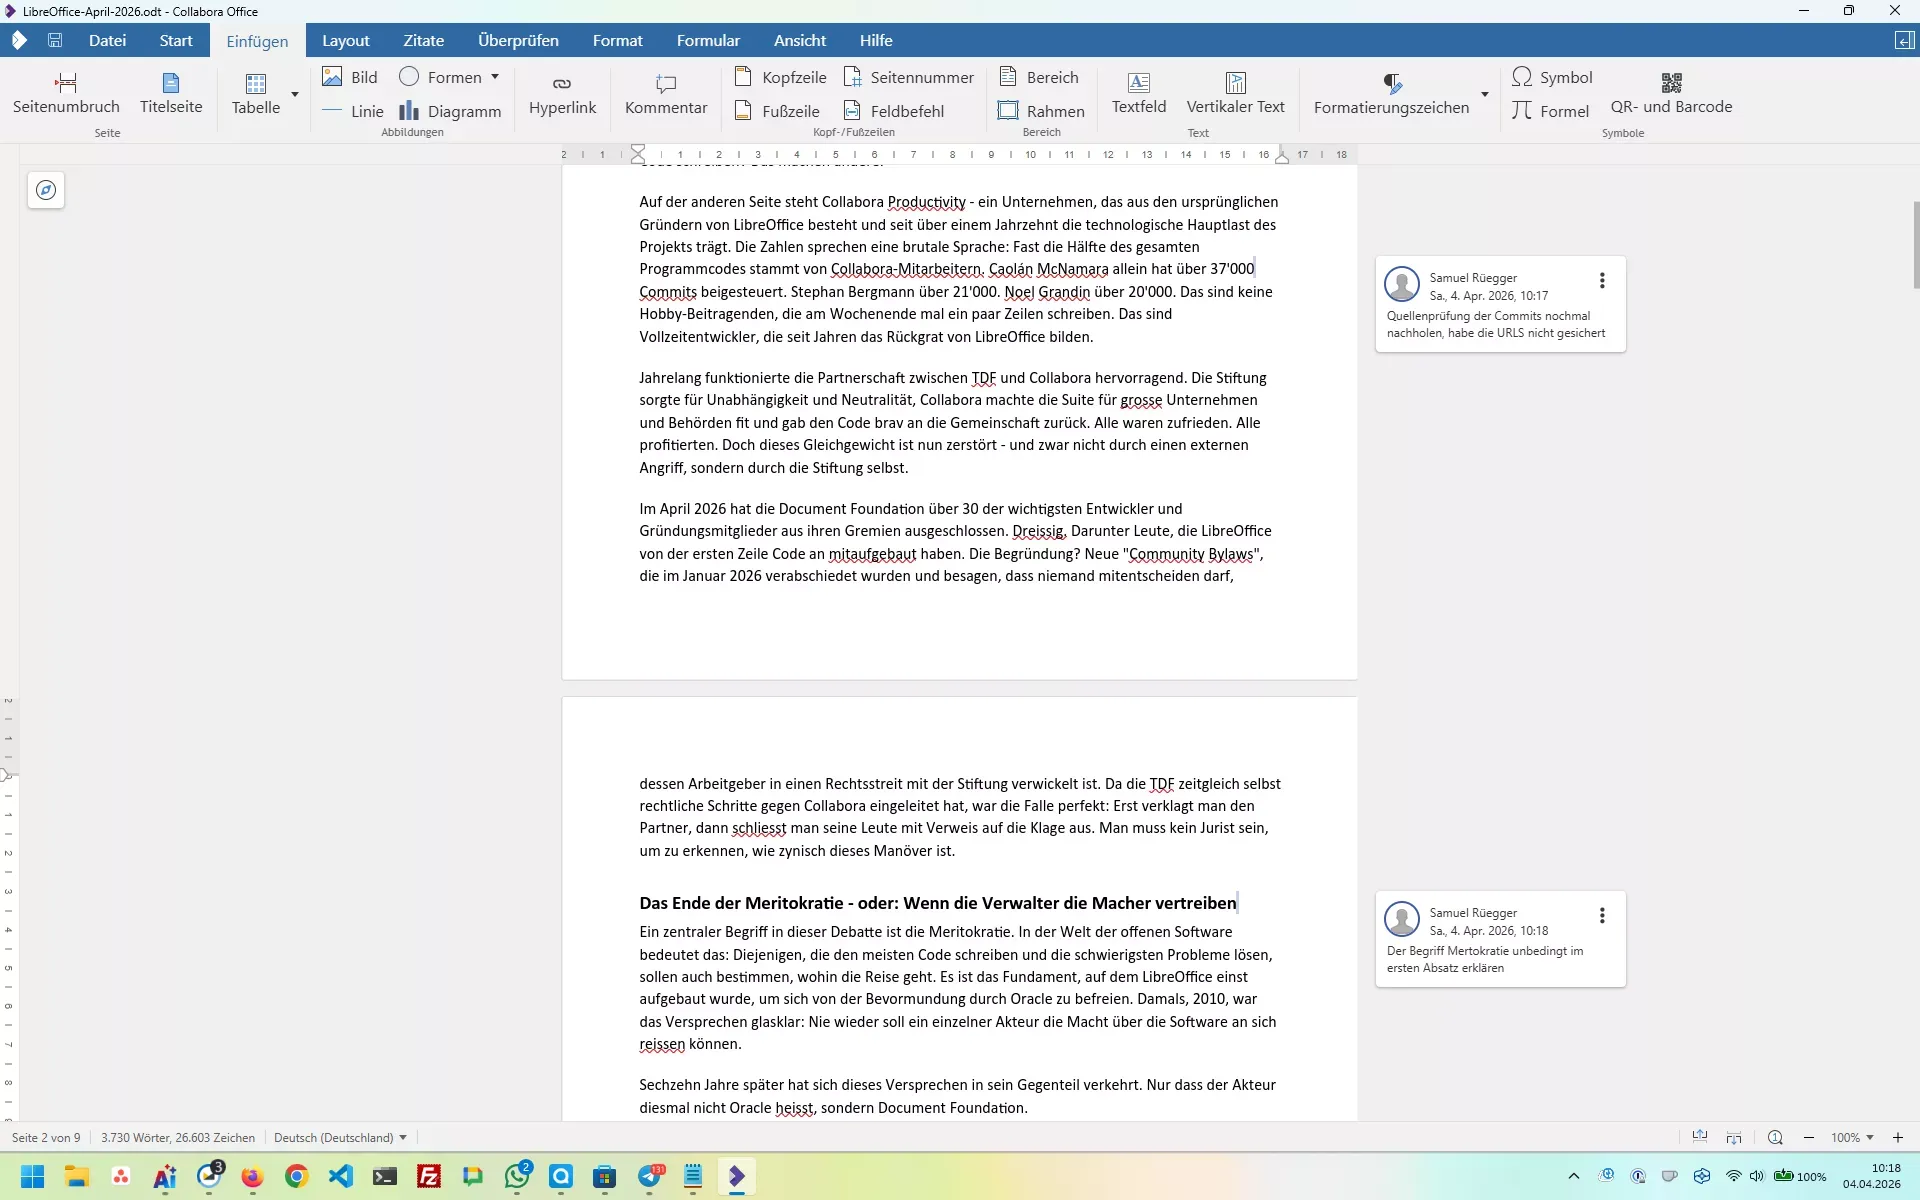The height and width of the screenshot is (1200, 1920).
Task: Open the Navigator compass icon
Action: [x=46, y=190]
